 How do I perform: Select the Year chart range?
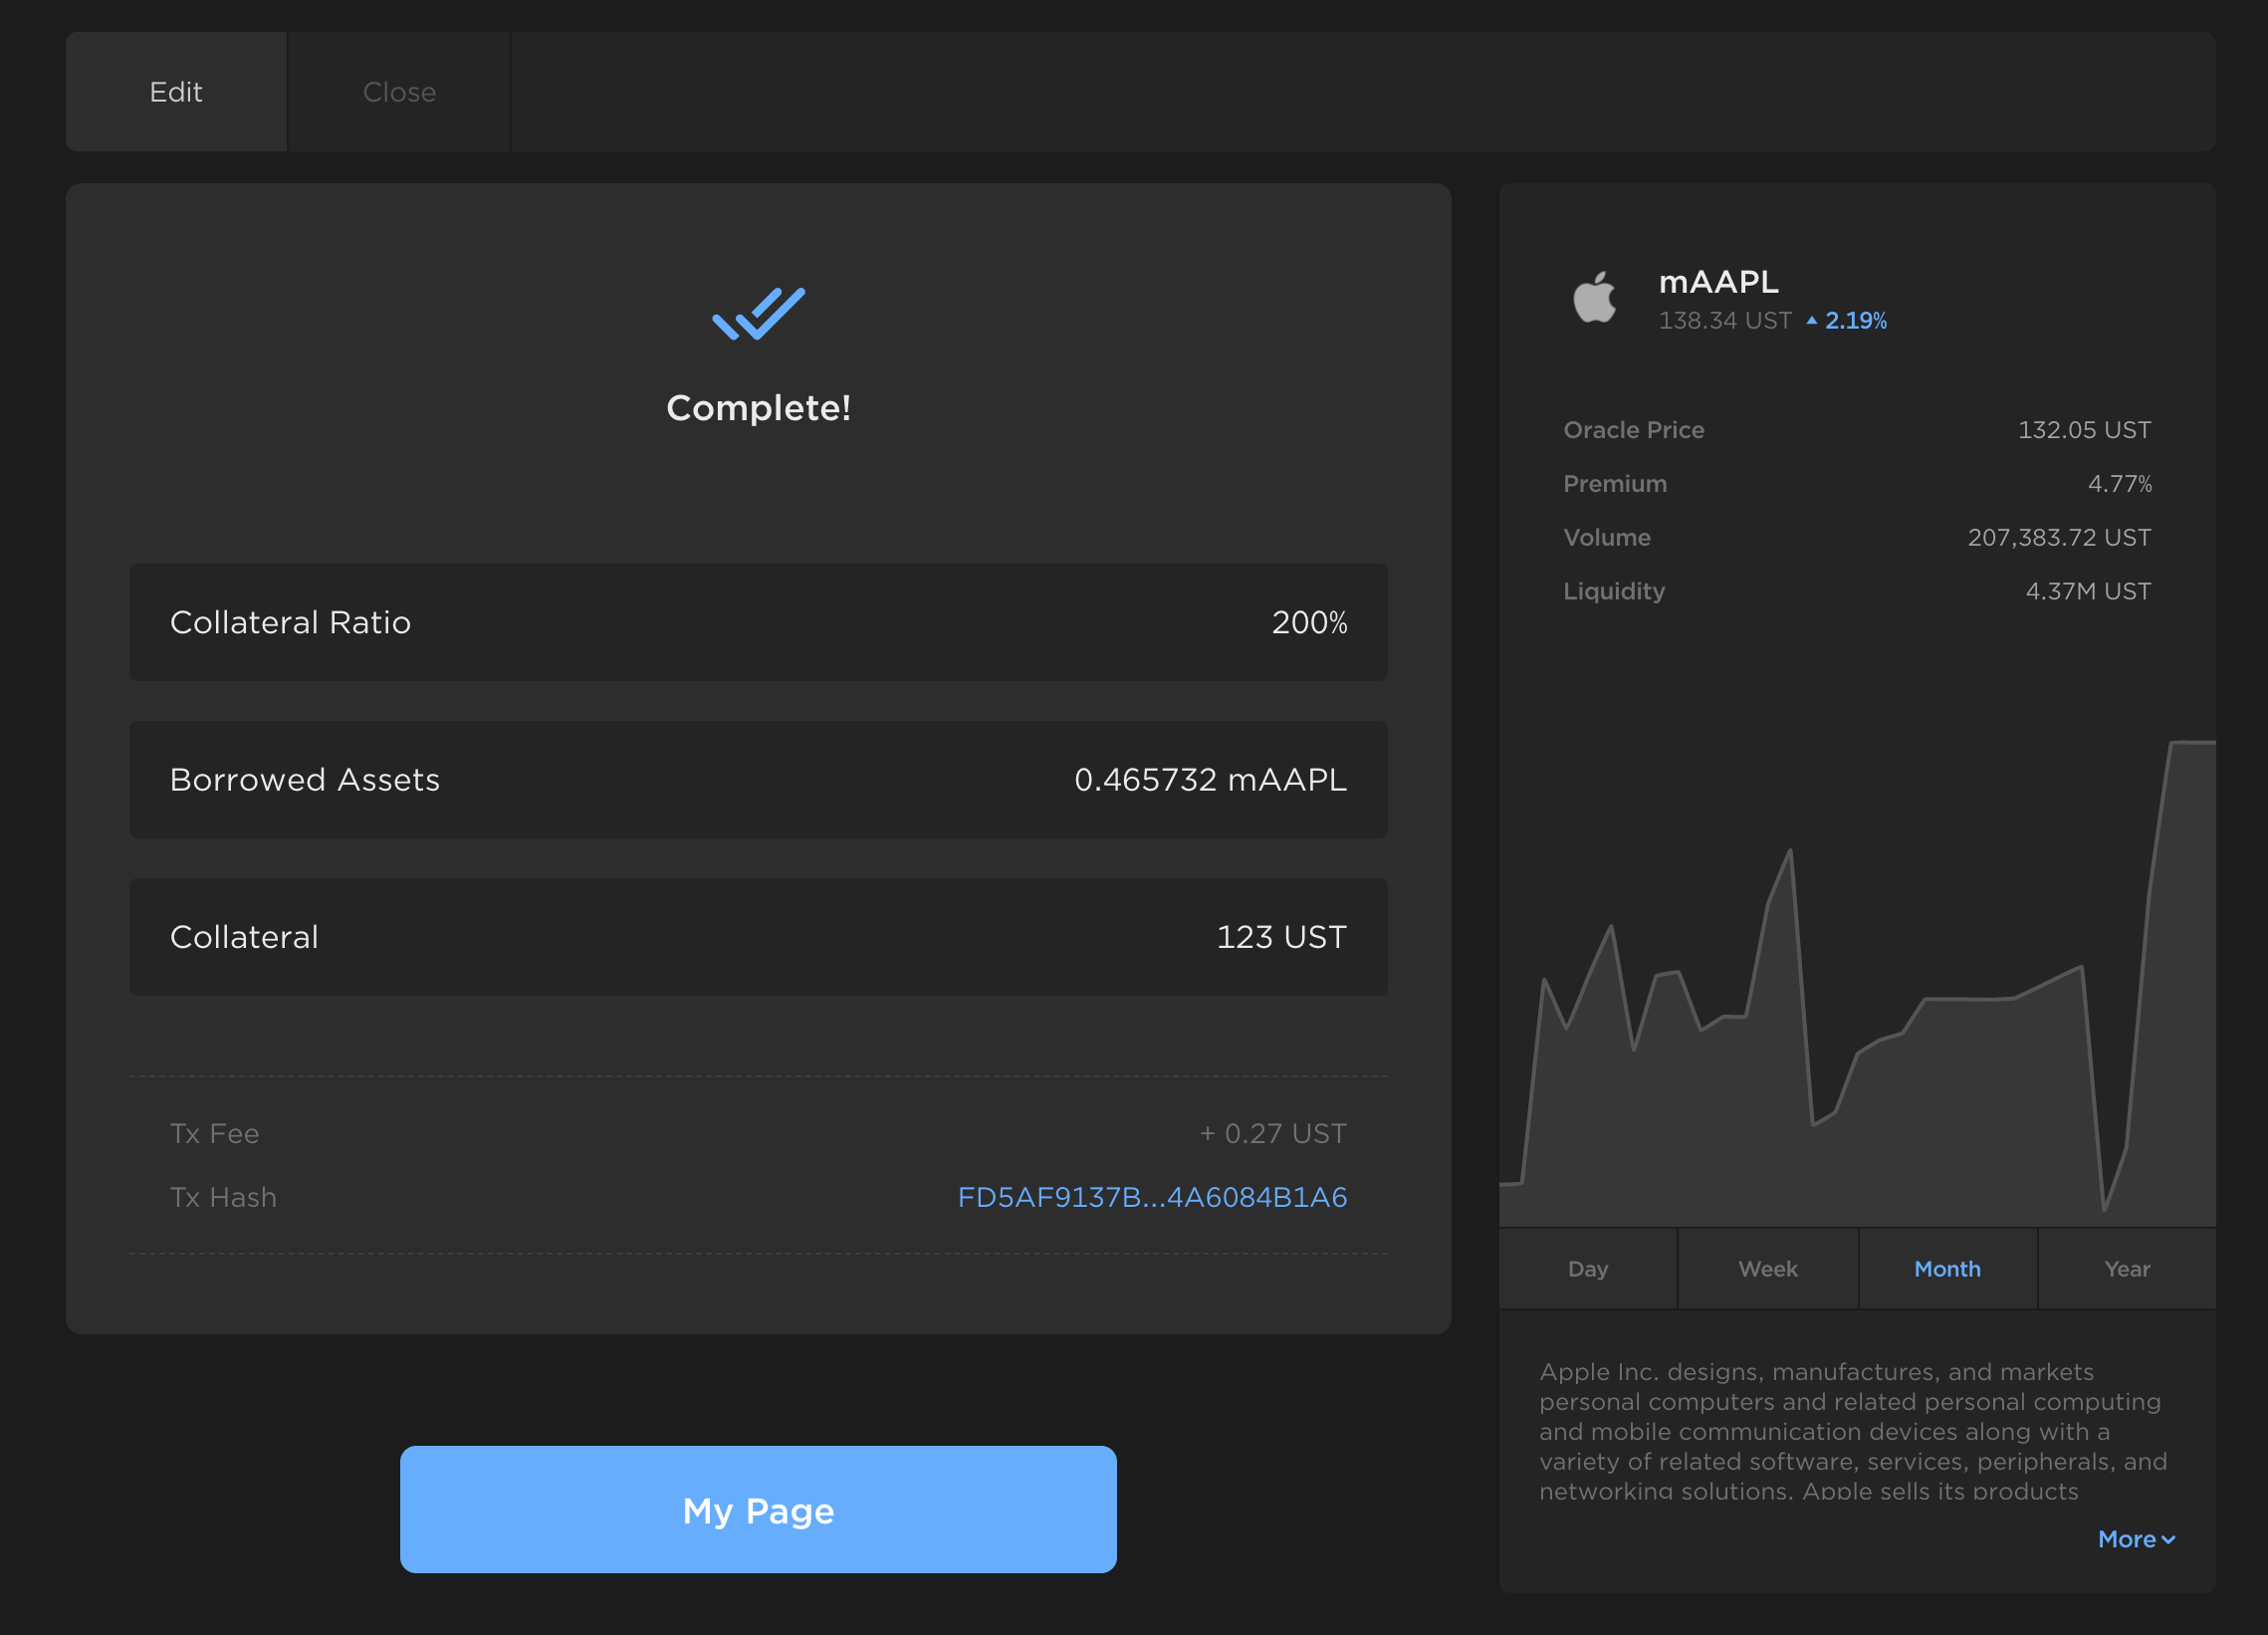tap(2126, 1269)
